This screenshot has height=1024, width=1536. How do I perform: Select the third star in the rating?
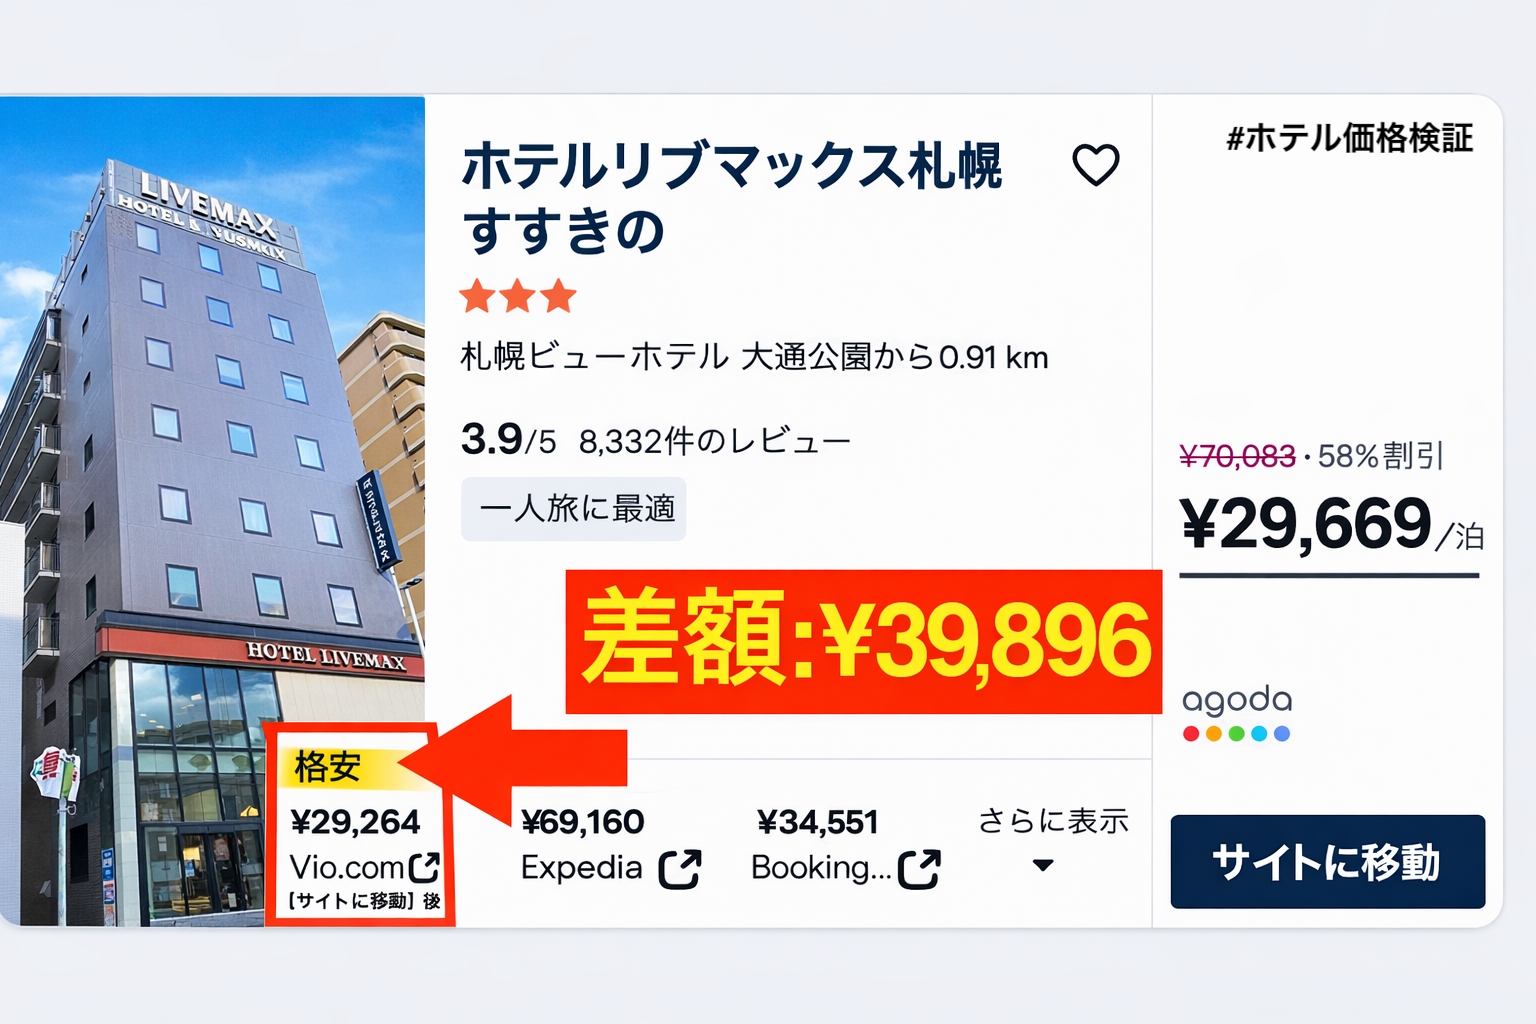558,295
